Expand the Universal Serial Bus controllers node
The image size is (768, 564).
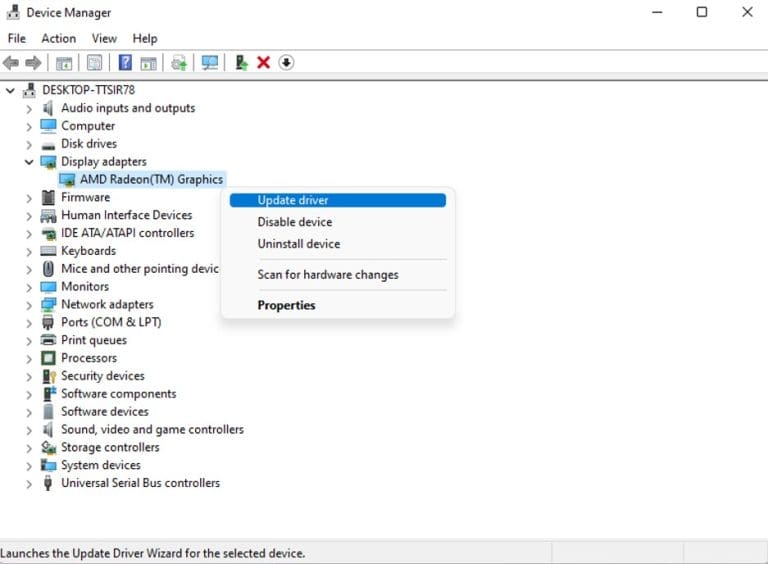pos(29,483)
